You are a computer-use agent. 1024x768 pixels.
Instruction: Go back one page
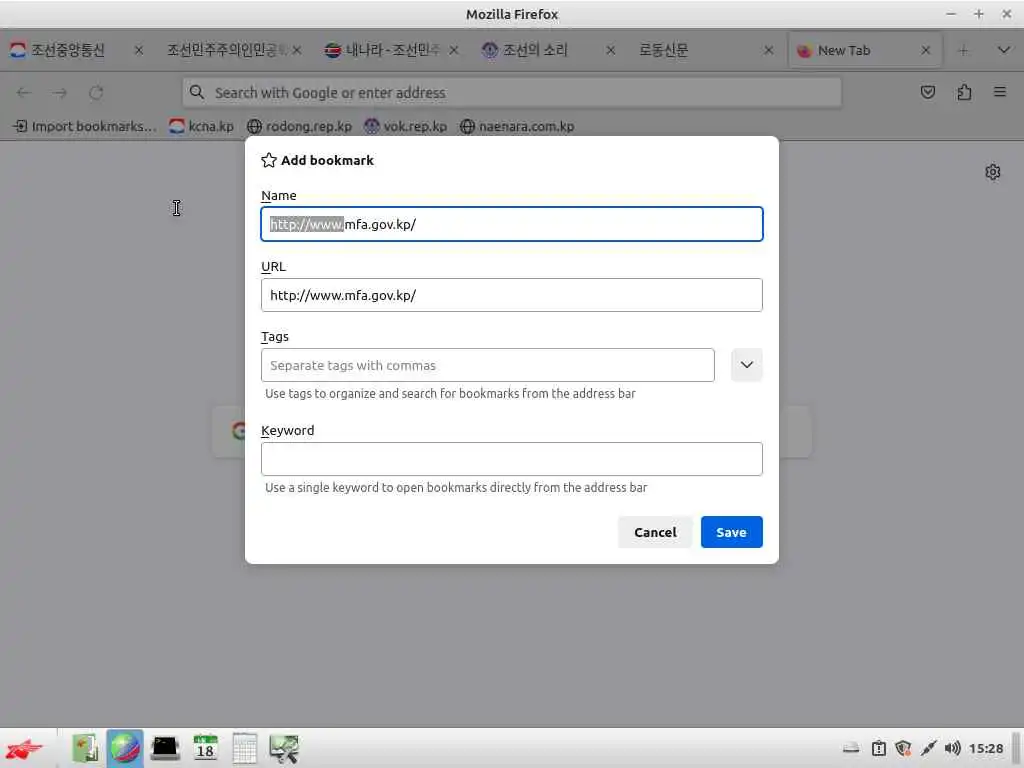coord(24,93)
